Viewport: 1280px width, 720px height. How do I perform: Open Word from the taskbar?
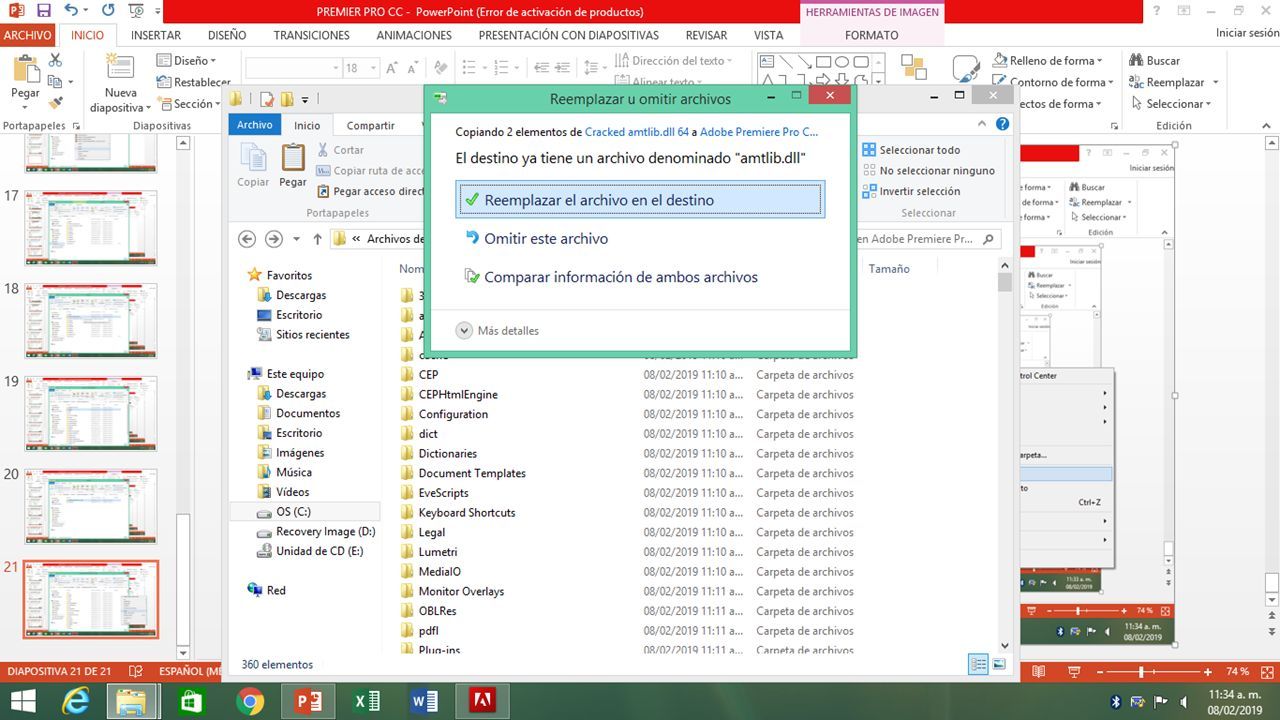pos(425,701)
